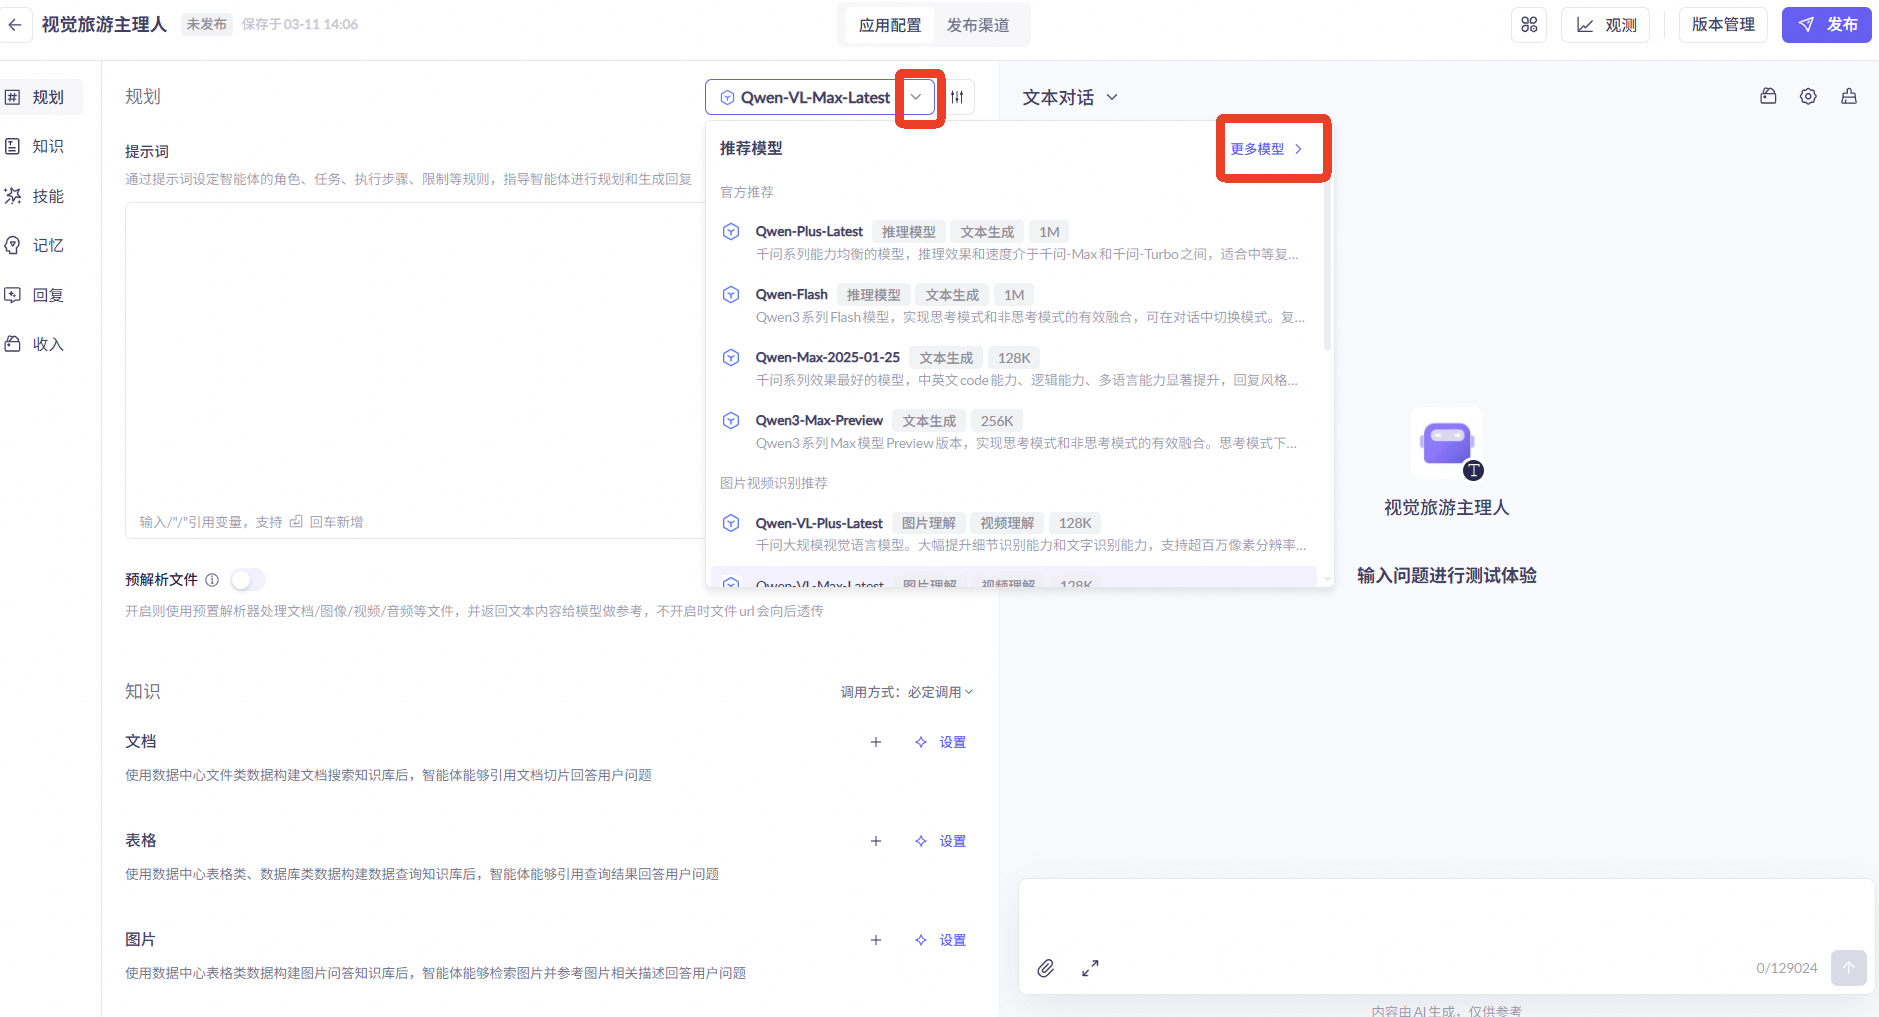
Task: Select 规划 in the left sidebar
Action: [x=42, y=97]
